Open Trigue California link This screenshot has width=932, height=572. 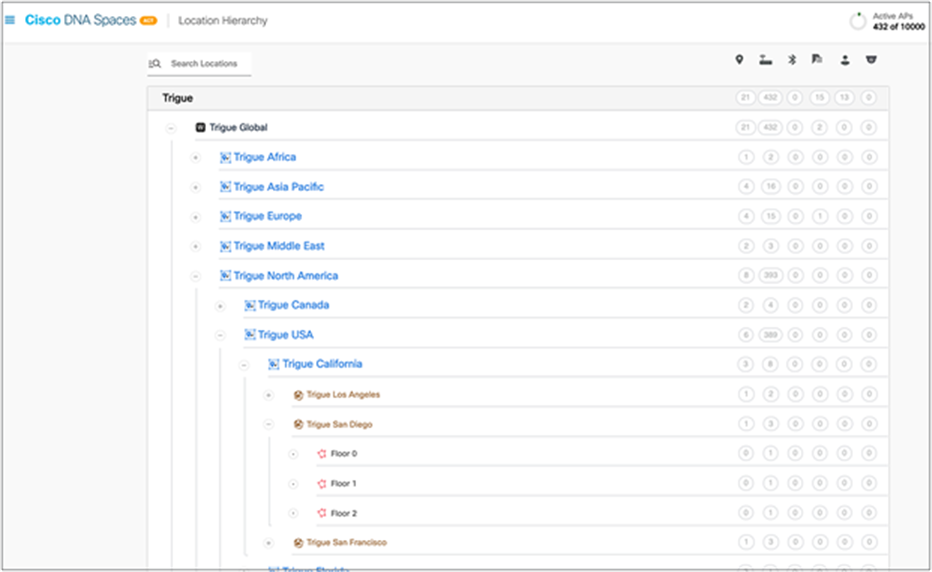(x=322, y=363)
